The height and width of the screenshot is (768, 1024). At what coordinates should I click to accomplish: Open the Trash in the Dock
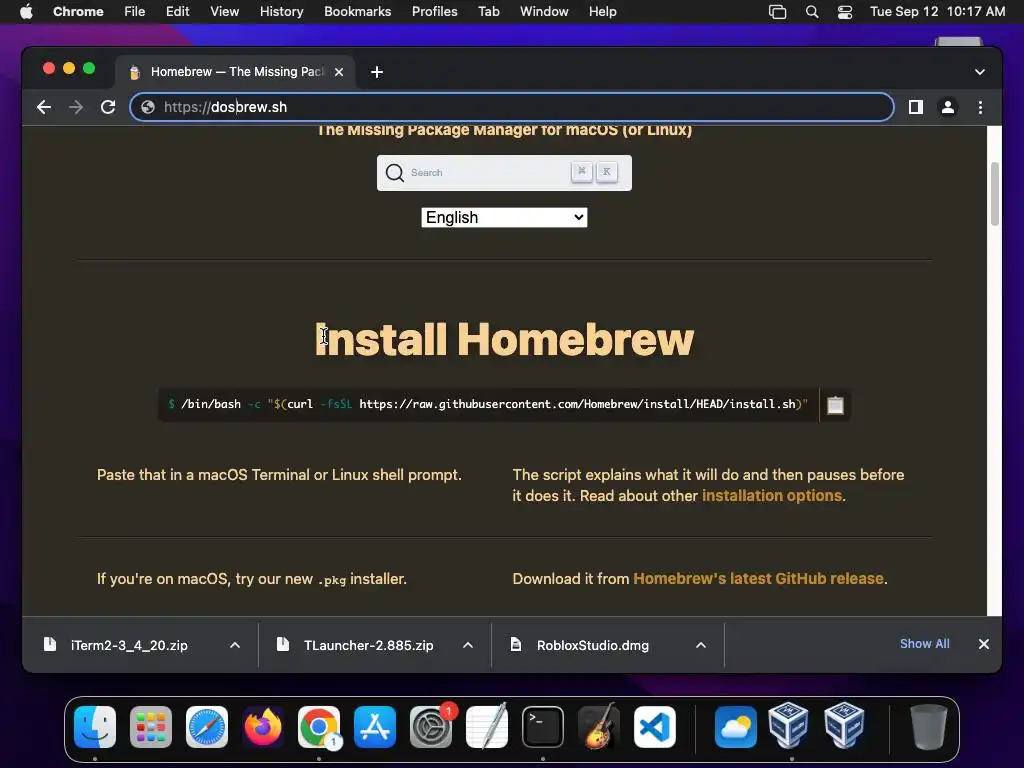pos(928,727)
